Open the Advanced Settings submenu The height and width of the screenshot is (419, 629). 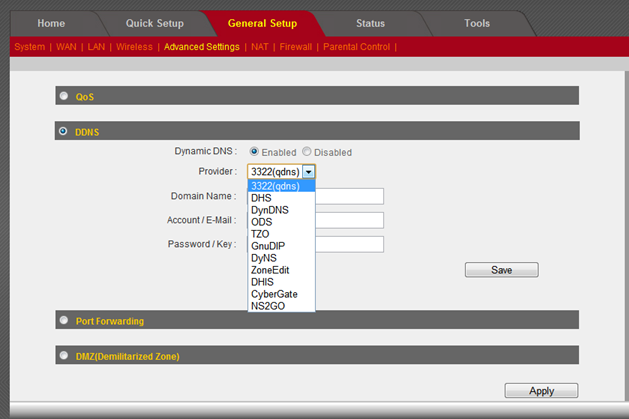click(x=201, y=47)
